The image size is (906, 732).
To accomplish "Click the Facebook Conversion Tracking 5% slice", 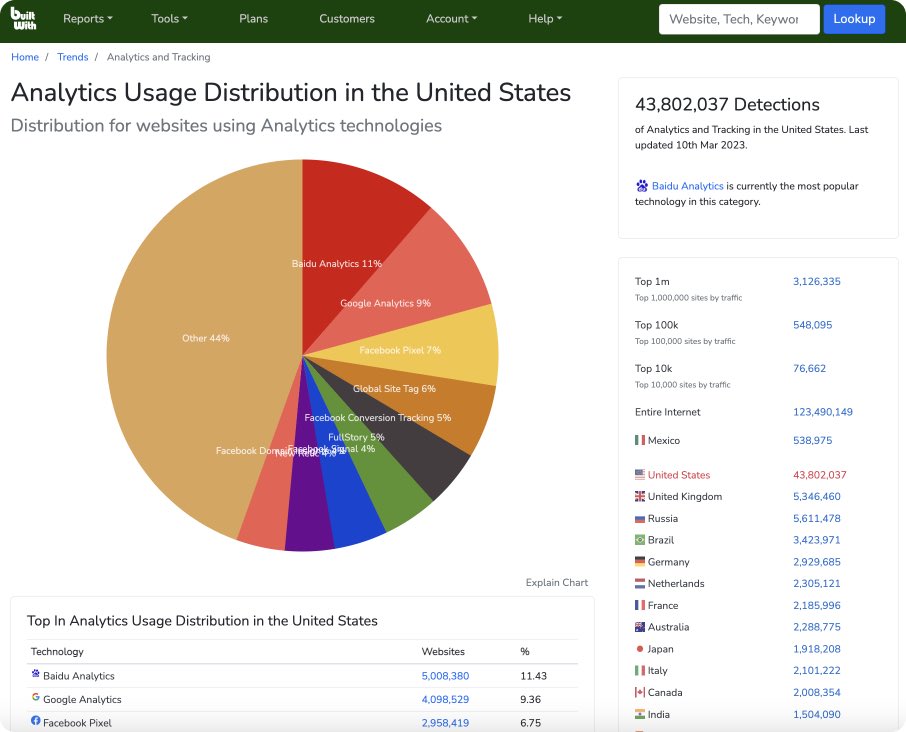I will (430, 456).
